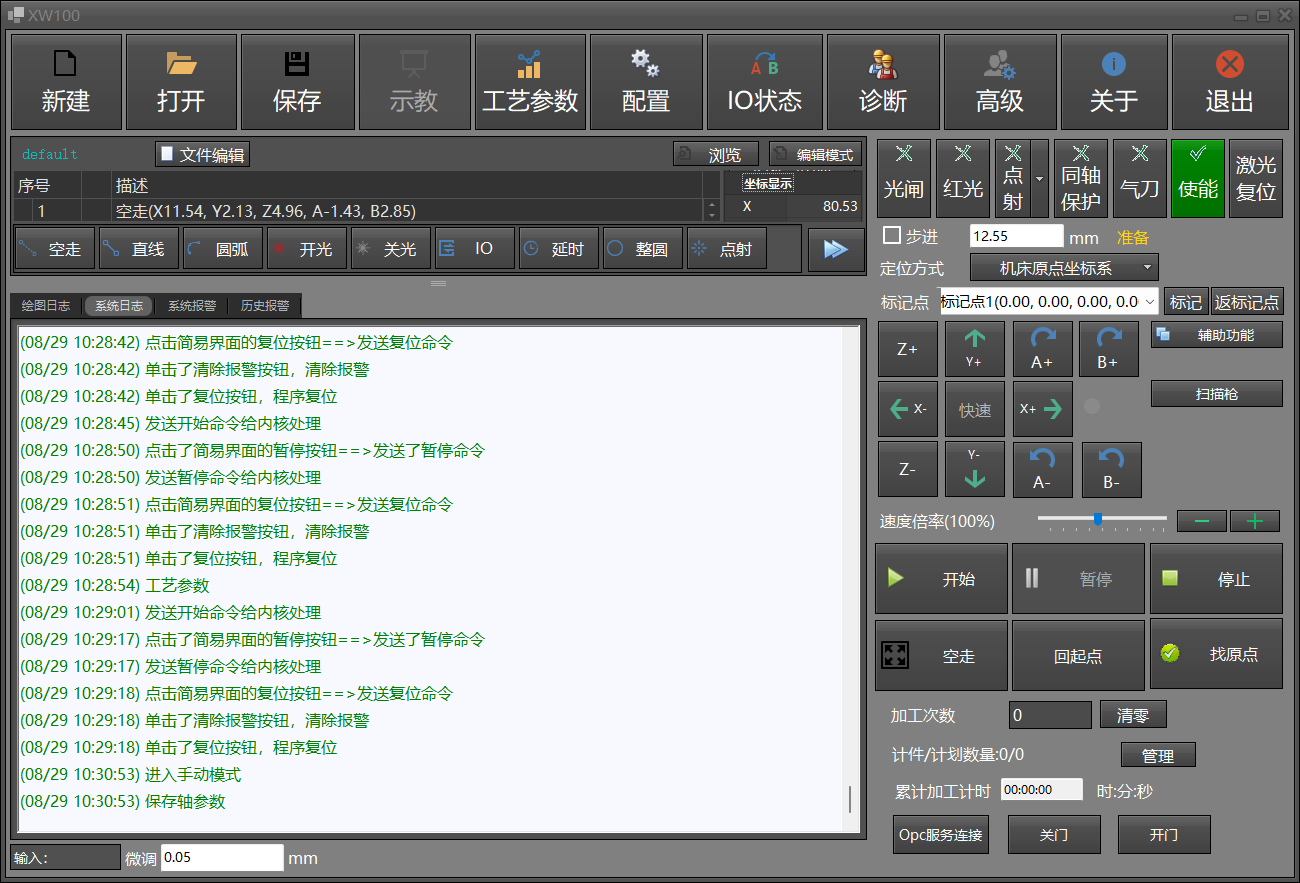This screenshot has height=883, width=1300.
Task: Click the 微调 fine-tune input field
Action: (x=222, y=858)
